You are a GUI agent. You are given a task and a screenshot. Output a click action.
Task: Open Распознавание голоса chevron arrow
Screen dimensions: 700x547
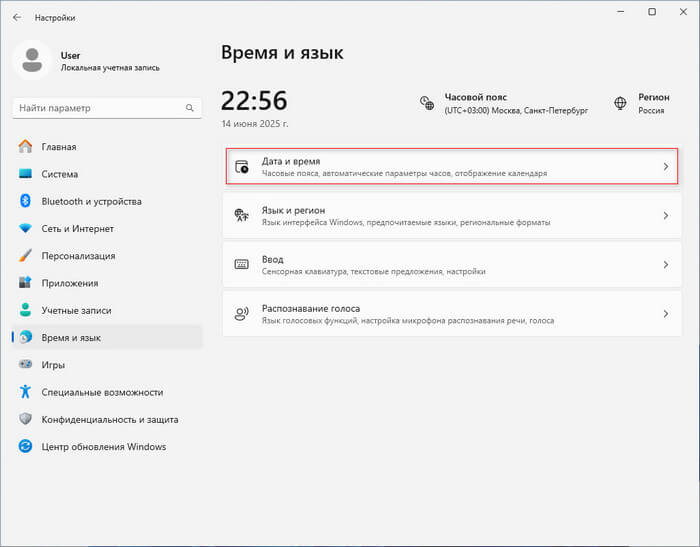(666, 314)
